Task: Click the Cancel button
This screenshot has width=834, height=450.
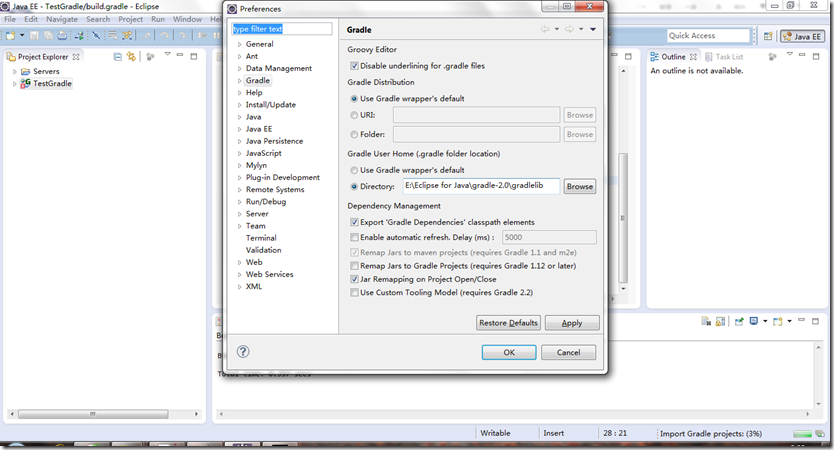Action: coord(569,352)
